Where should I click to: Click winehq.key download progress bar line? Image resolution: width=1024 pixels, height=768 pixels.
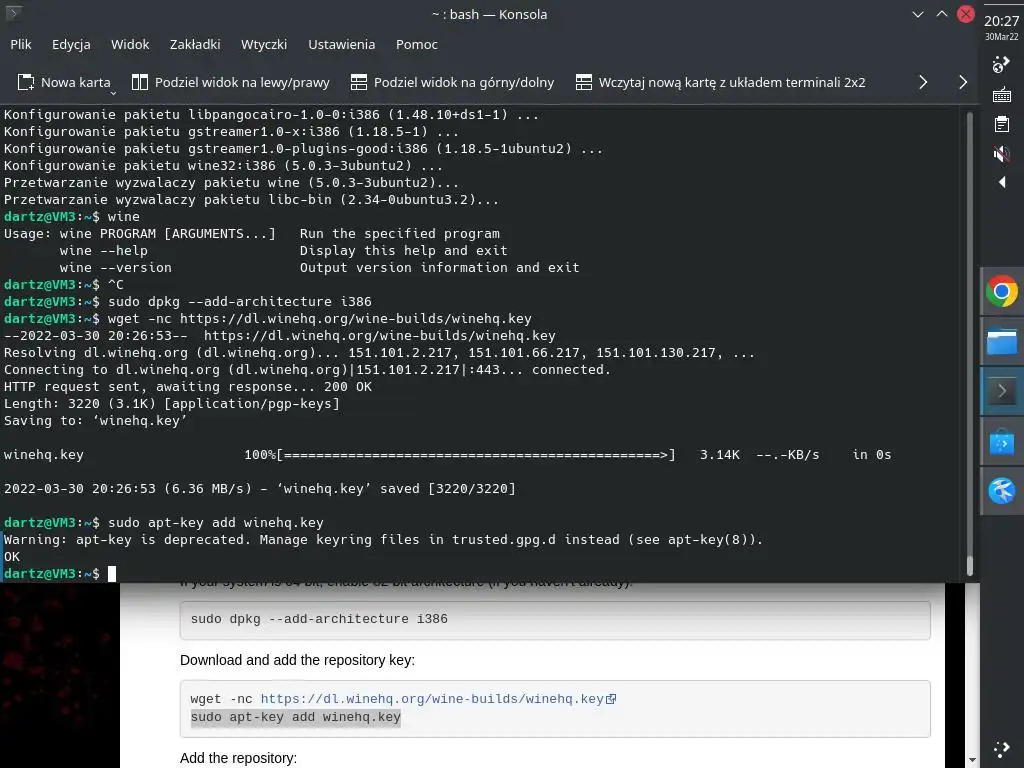447,455
